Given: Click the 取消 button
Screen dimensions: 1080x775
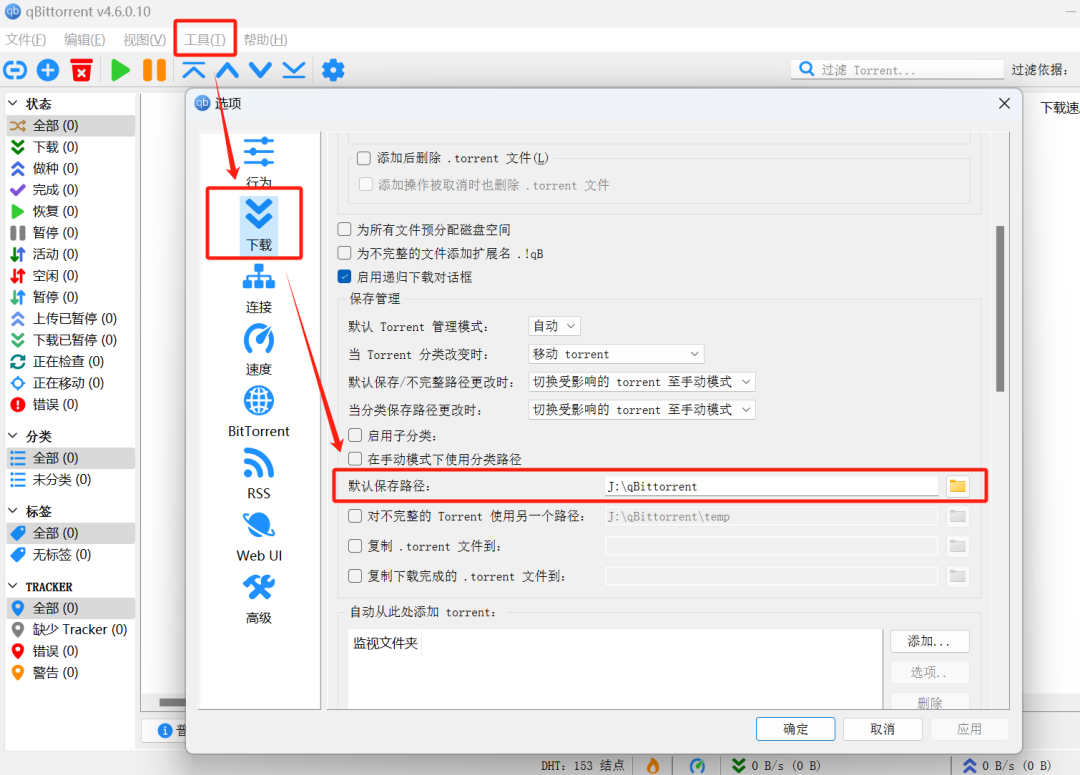Looking at the screenshot, I should point(882,729).
